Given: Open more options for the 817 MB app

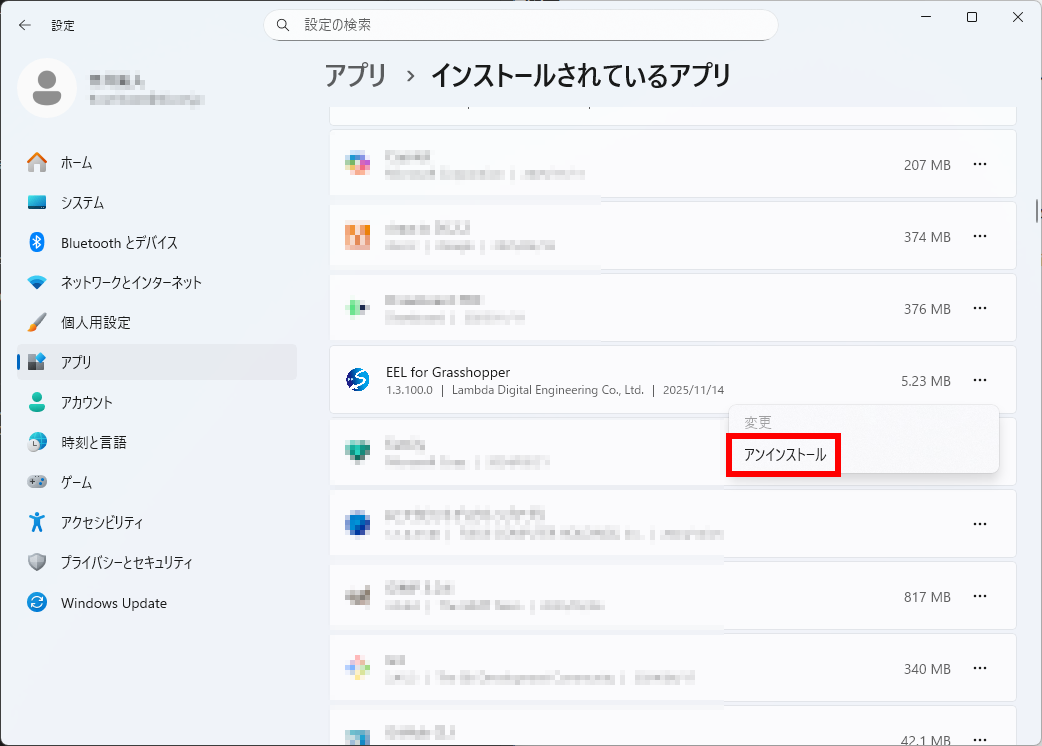Looking at the screenshot, I should (x=980, y=596).
